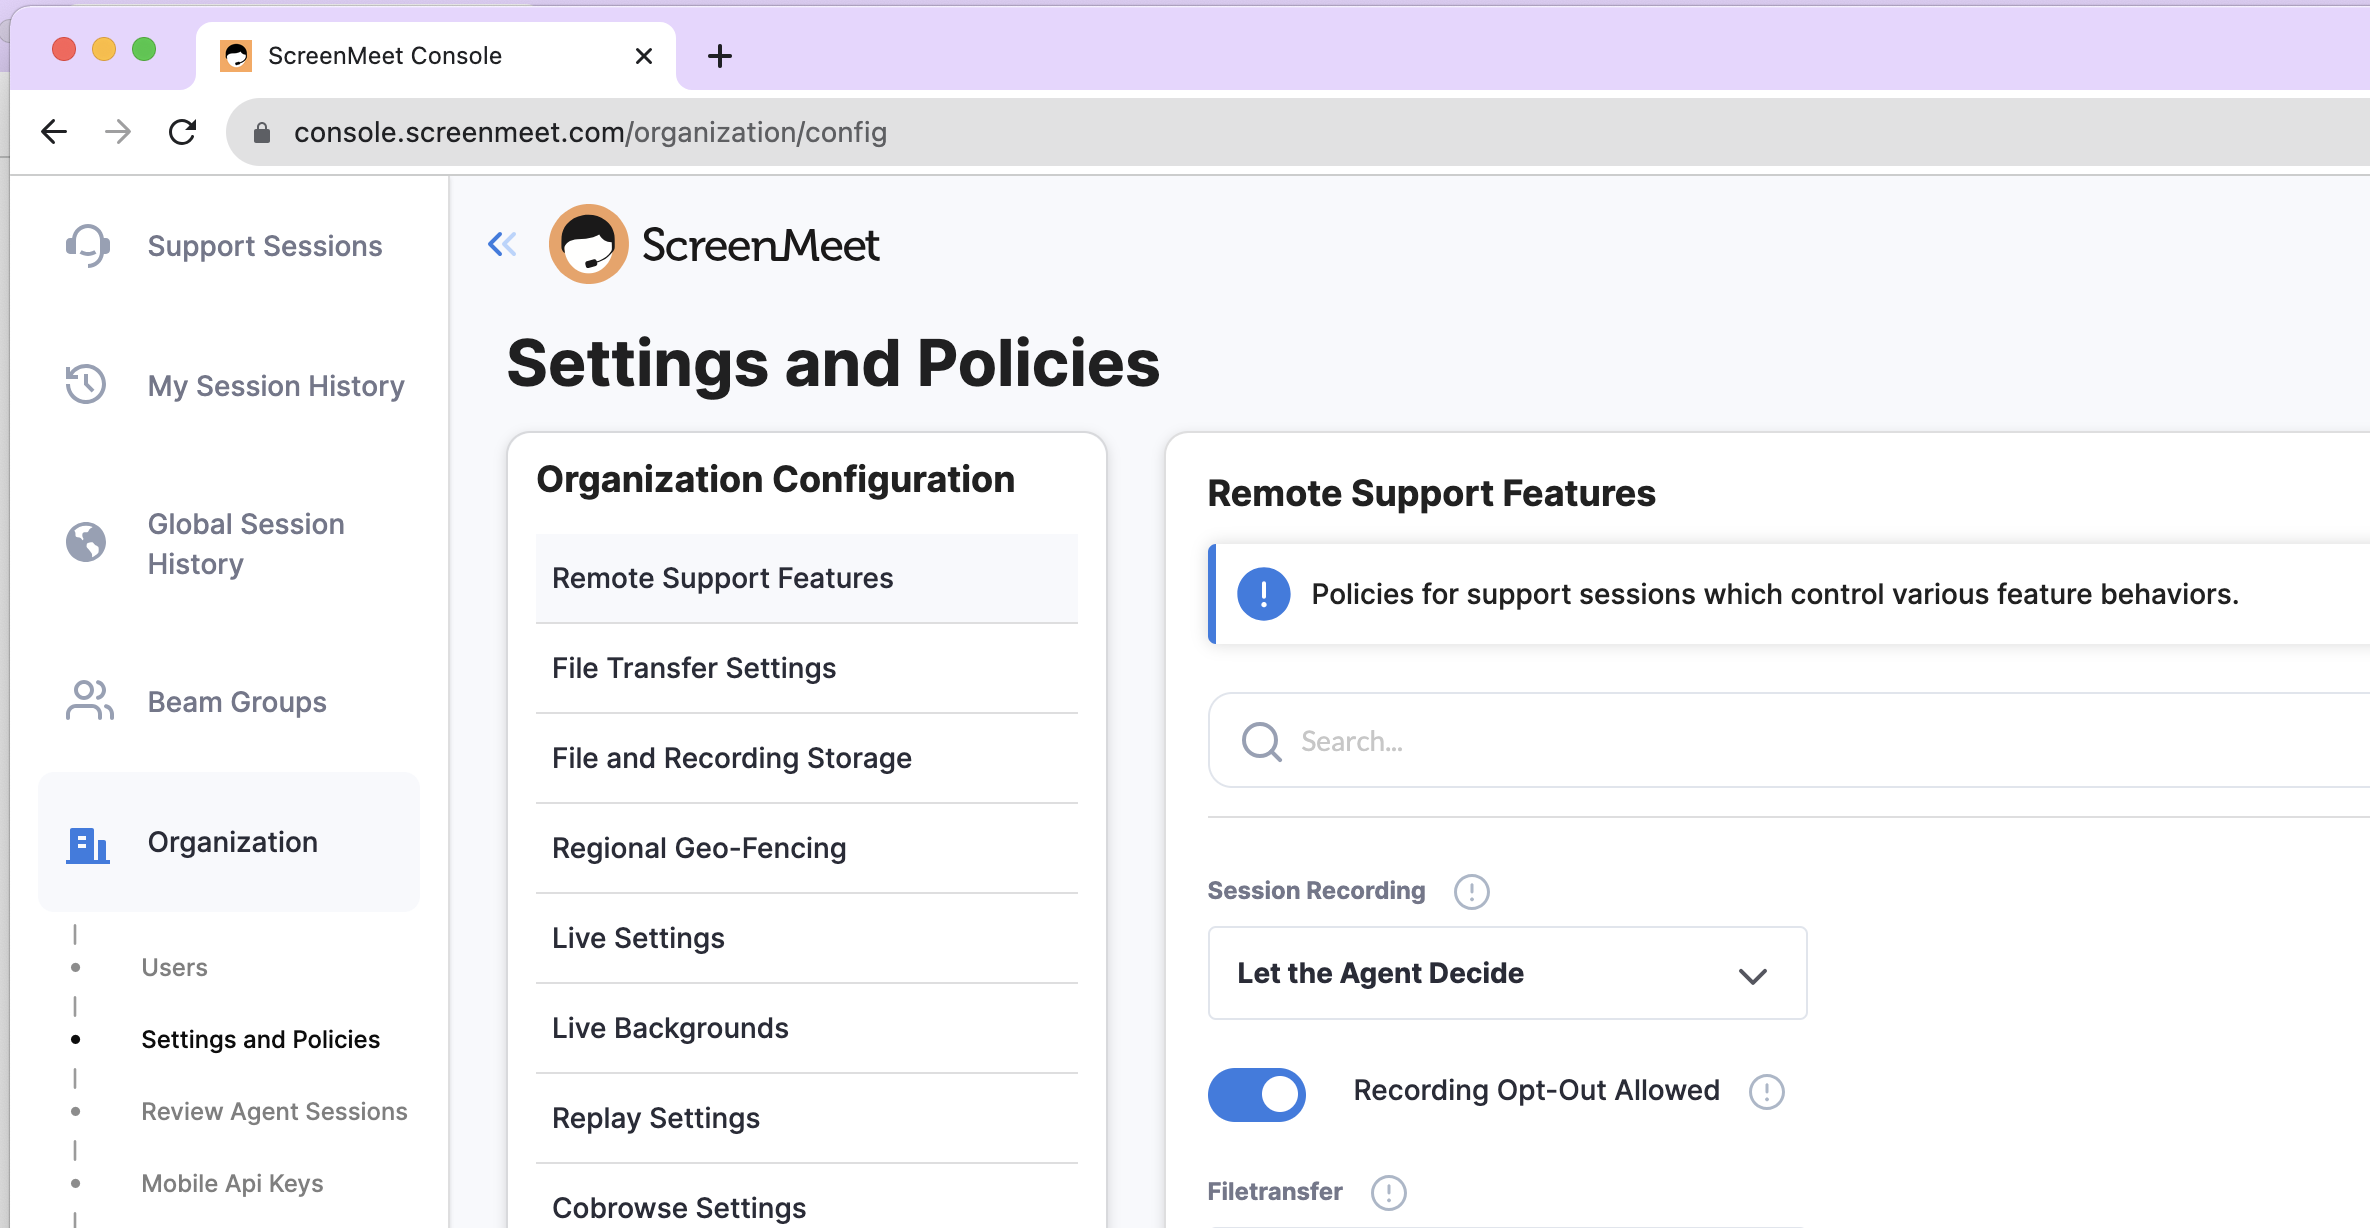Click the Organization building icon
2370x1228 pixels.
(x=88, y=844)
